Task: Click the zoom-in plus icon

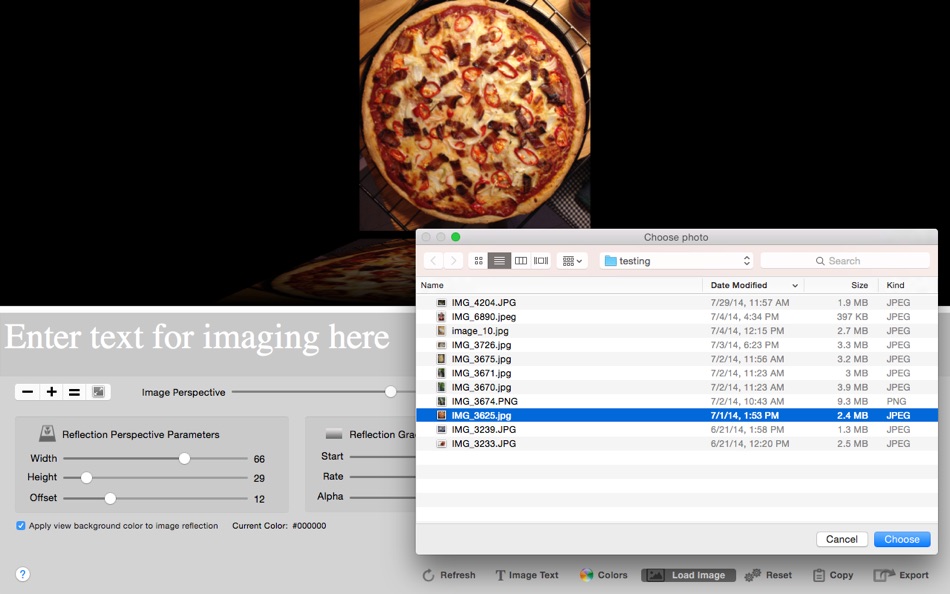Action: point(51,392)
